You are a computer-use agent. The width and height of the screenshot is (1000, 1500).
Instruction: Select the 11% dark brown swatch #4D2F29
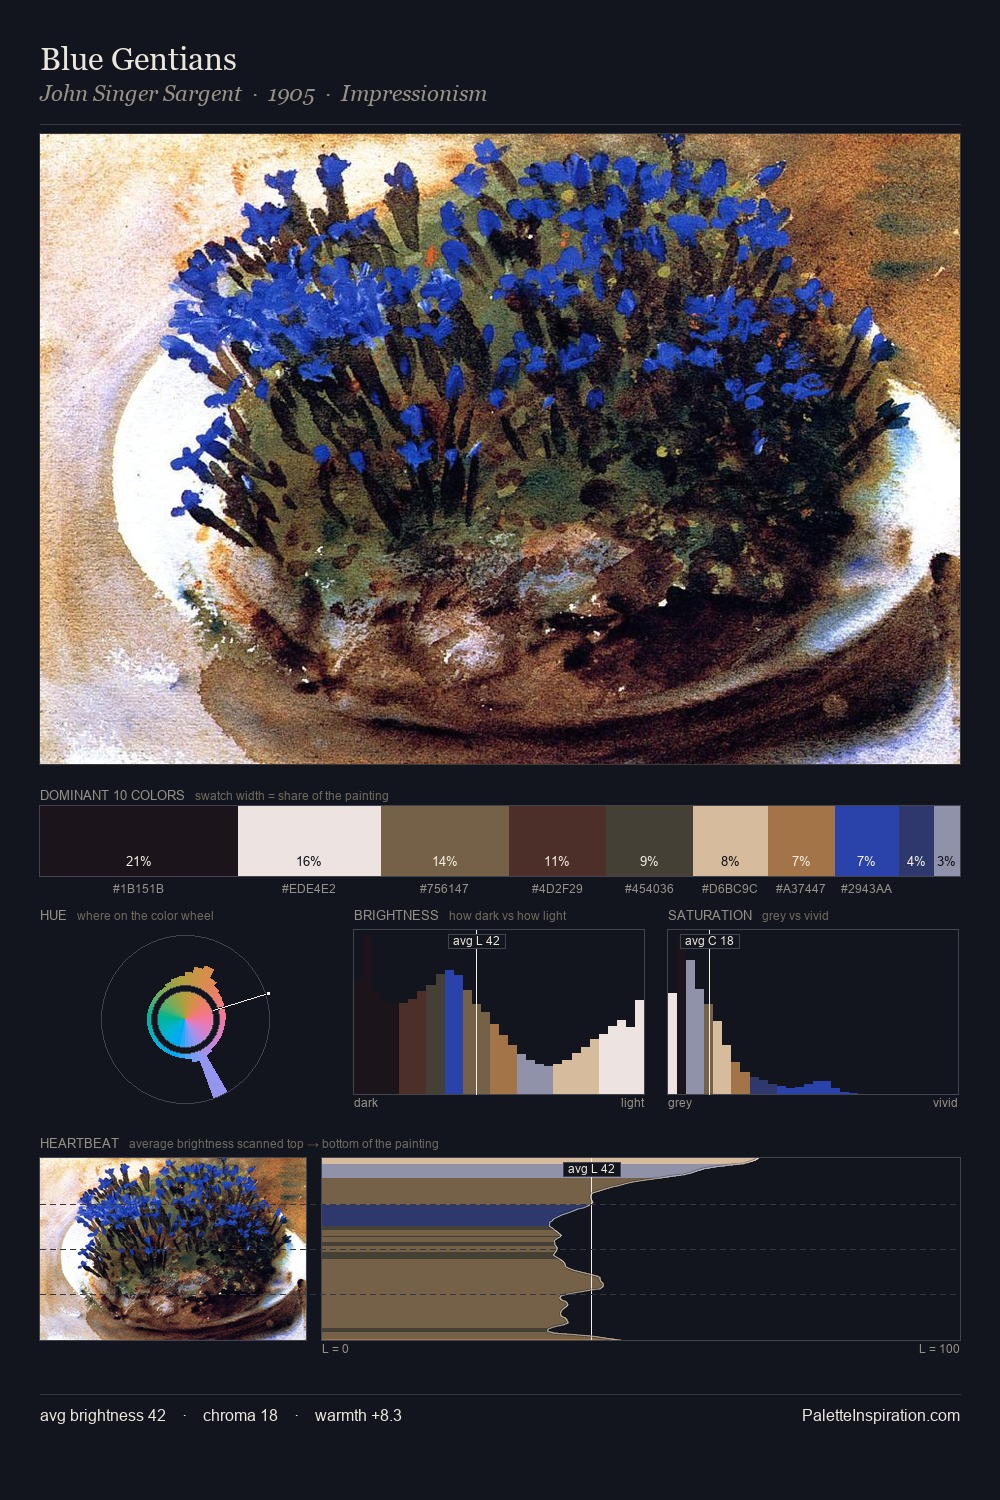click(x=557, y=841)
